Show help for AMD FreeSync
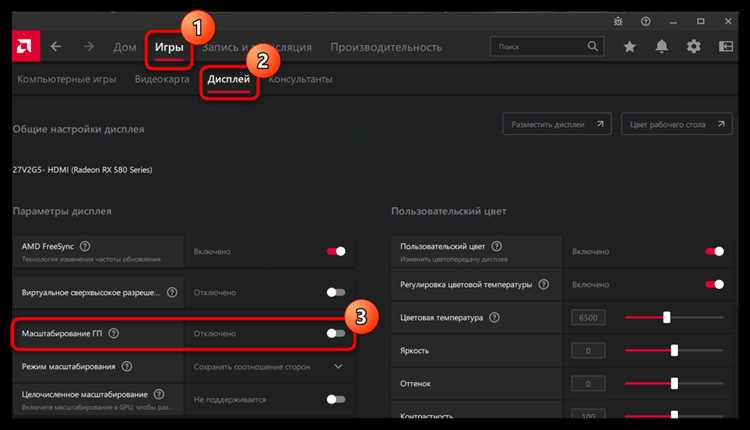 tap(85, 246)
